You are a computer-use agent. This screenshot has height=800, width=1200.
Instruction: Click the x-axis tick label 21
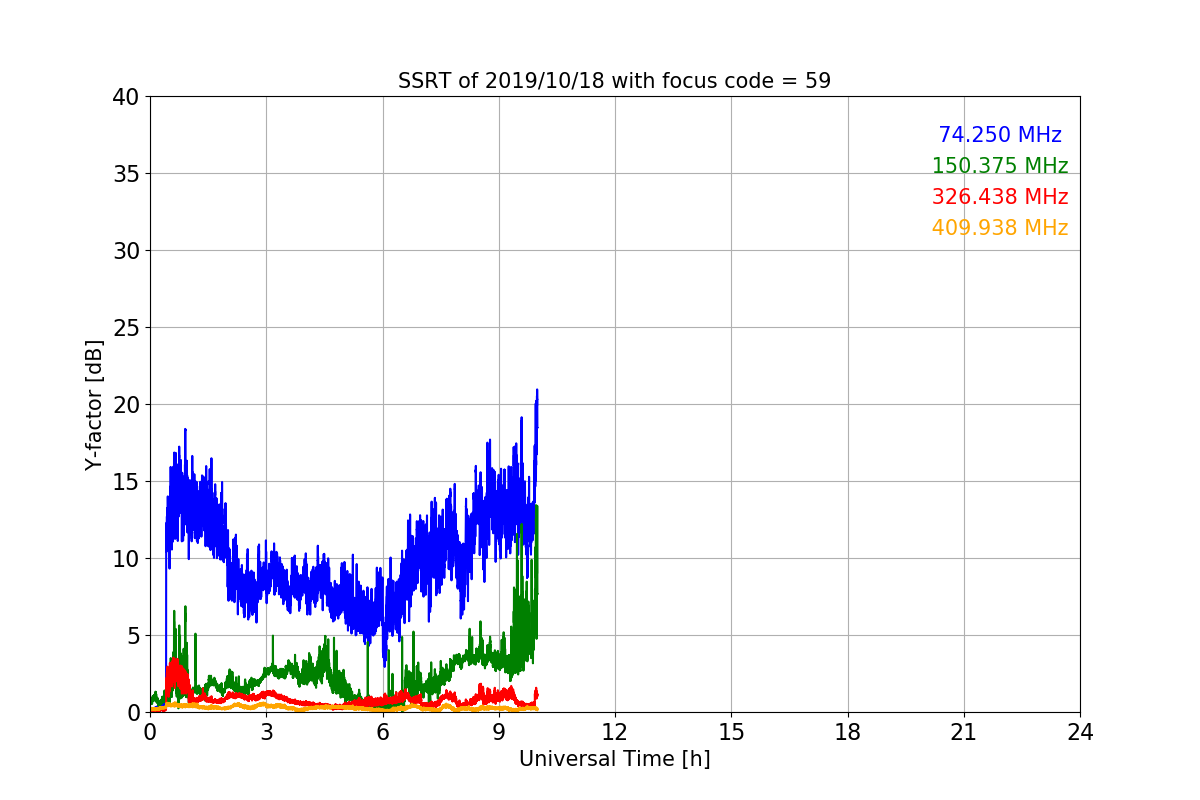(964, 732)
